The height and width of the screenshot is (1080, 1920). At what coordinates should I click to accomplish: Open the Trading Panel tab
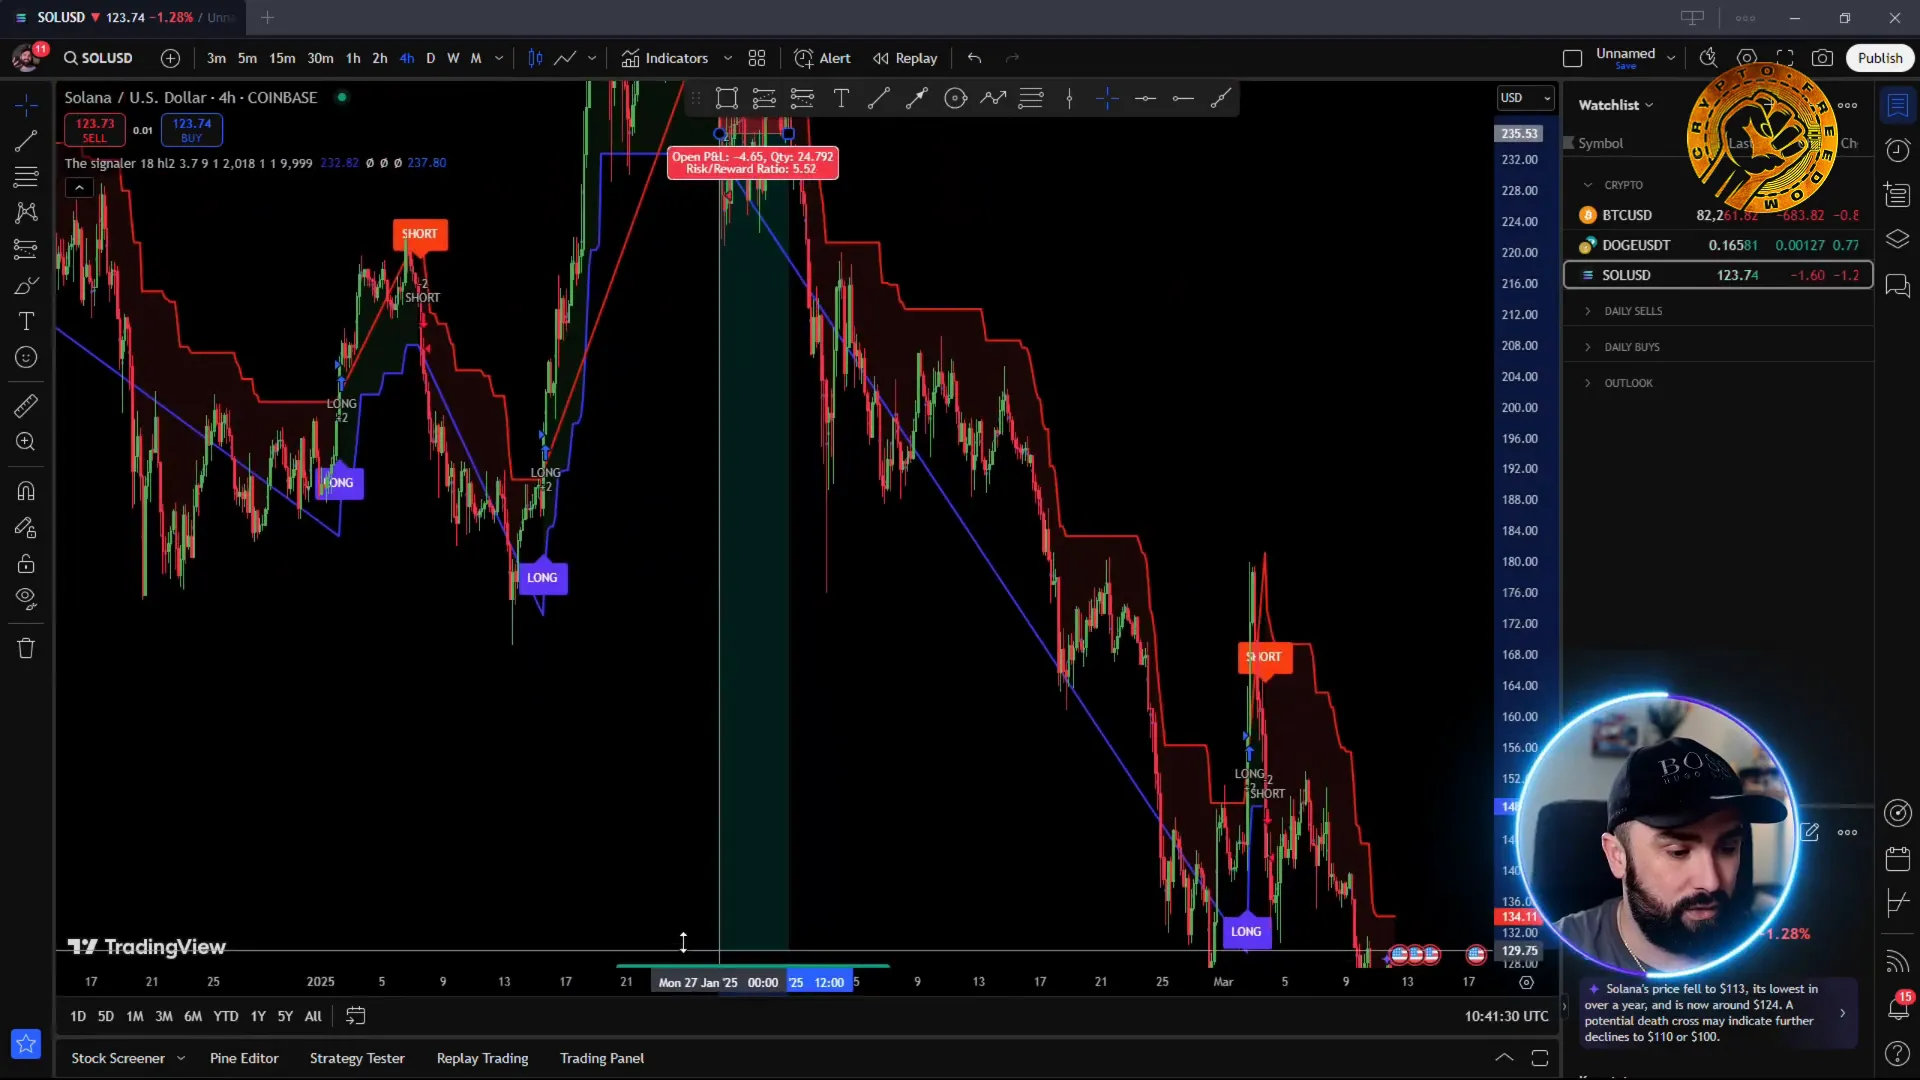click(602, 1058)
